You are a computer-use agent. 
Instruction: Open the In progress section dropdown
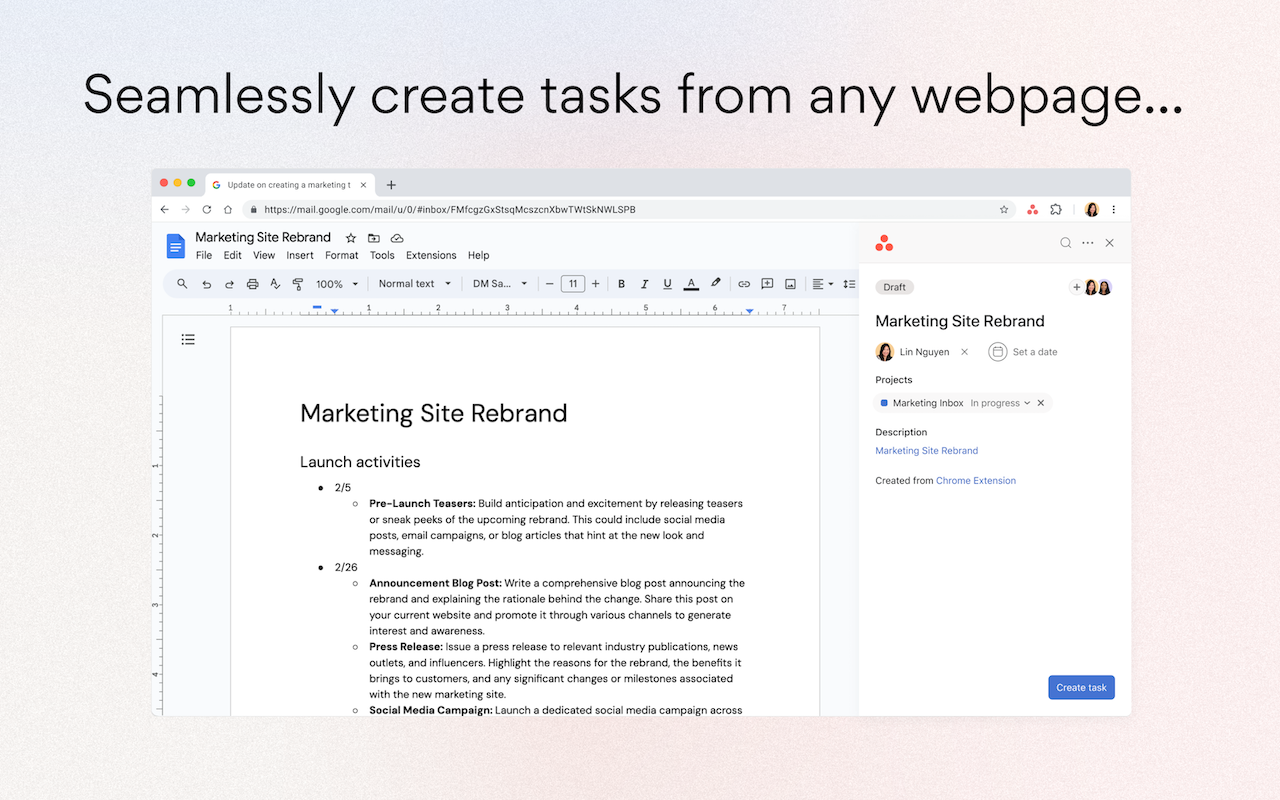1000,403
